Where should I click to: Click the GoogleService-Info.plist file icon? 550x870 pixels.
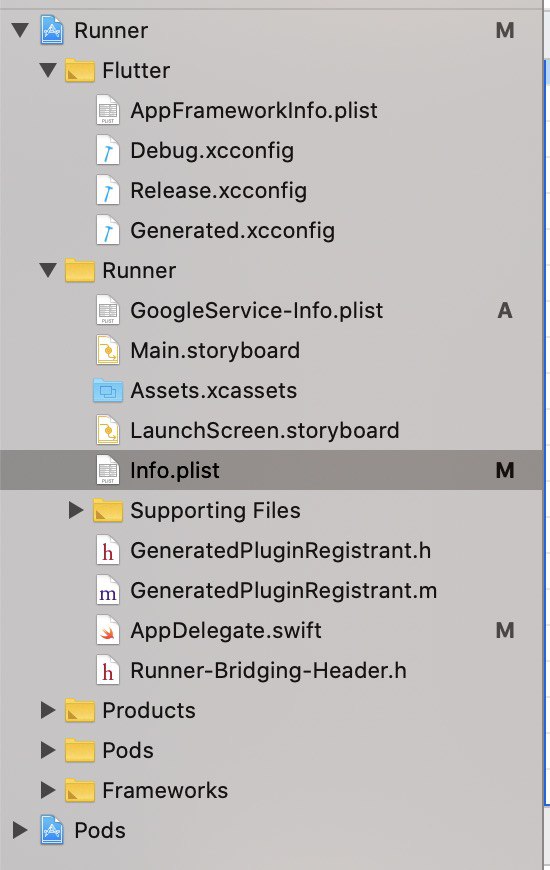coord(108,310)
